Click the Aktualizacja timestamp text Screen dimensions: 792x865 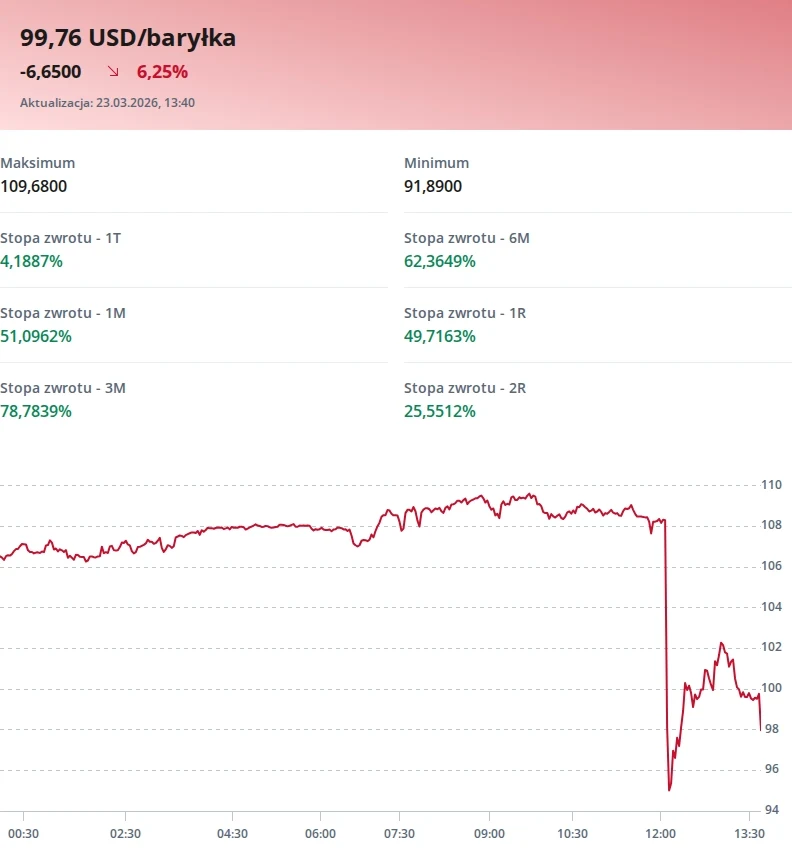[x=107, y=102]
